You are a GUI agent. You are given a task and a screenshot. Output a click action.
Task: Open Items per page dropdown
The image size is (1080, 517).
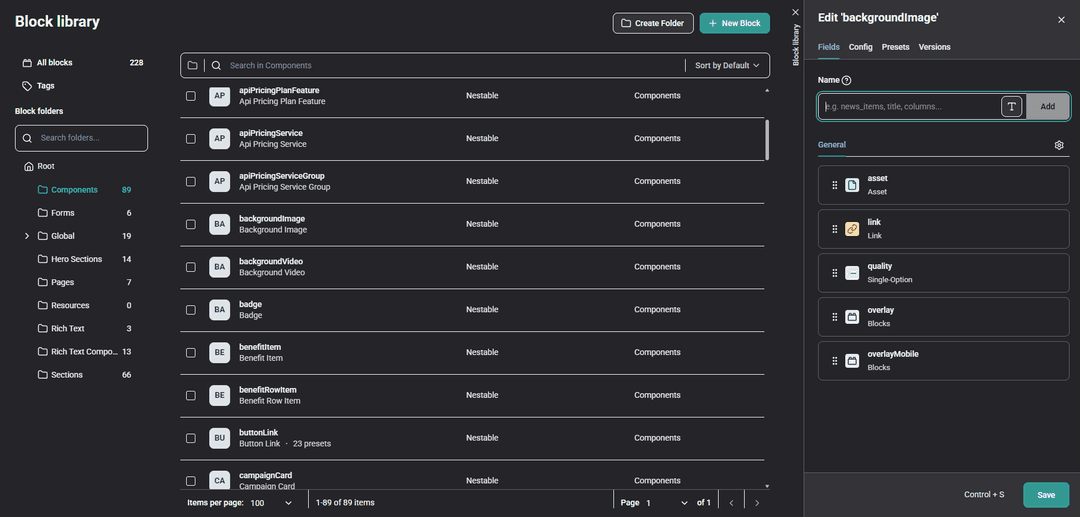271,503
